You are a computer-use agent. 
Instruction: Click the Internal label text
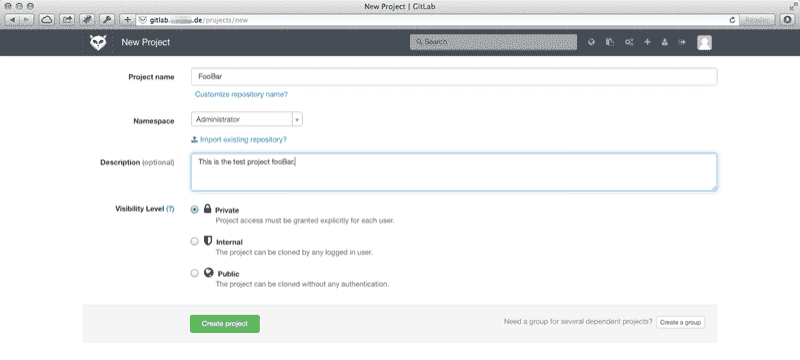230,242
